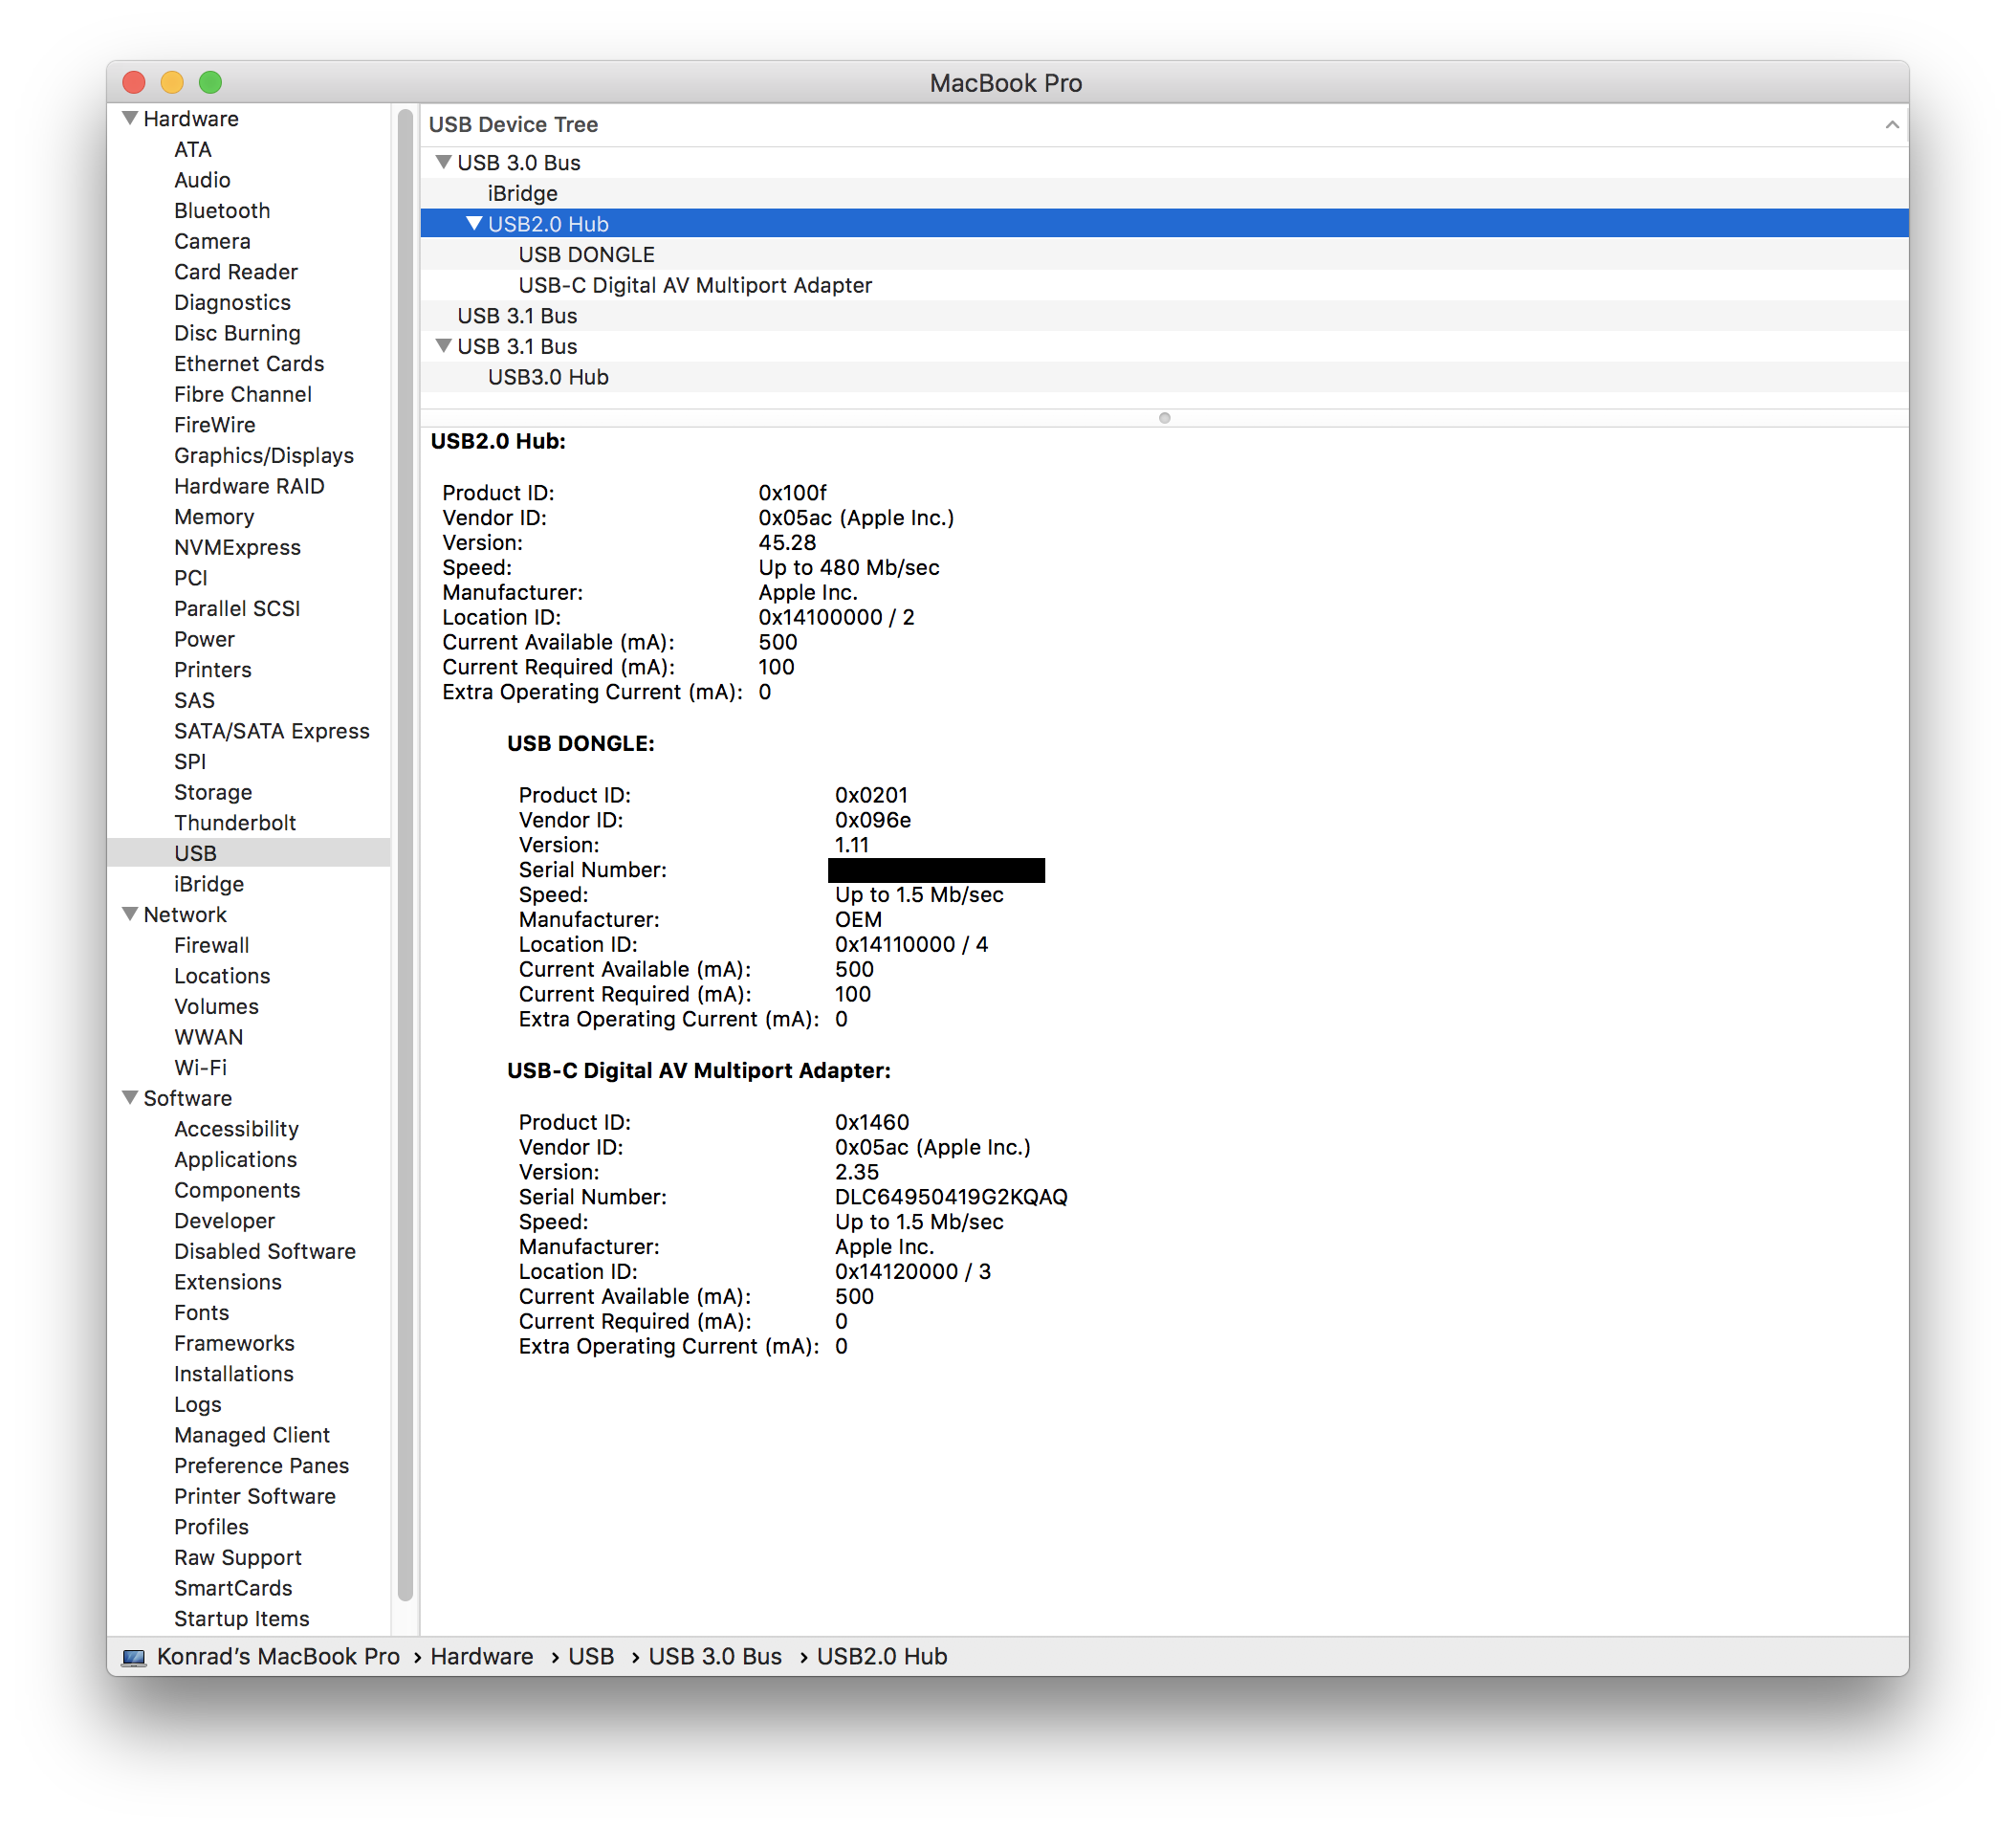Select PCI in the sidebar

pyautogui.click(x=190, y=578)
